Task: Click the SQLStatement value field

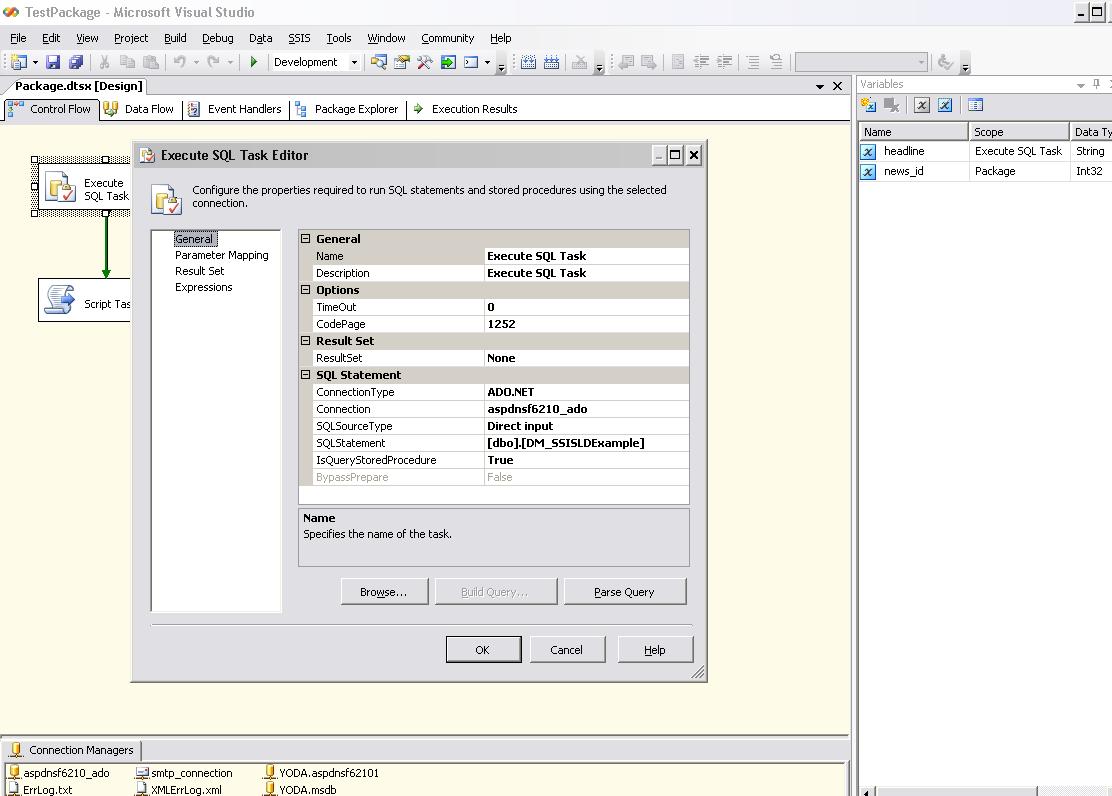Action: click(586, 443)
